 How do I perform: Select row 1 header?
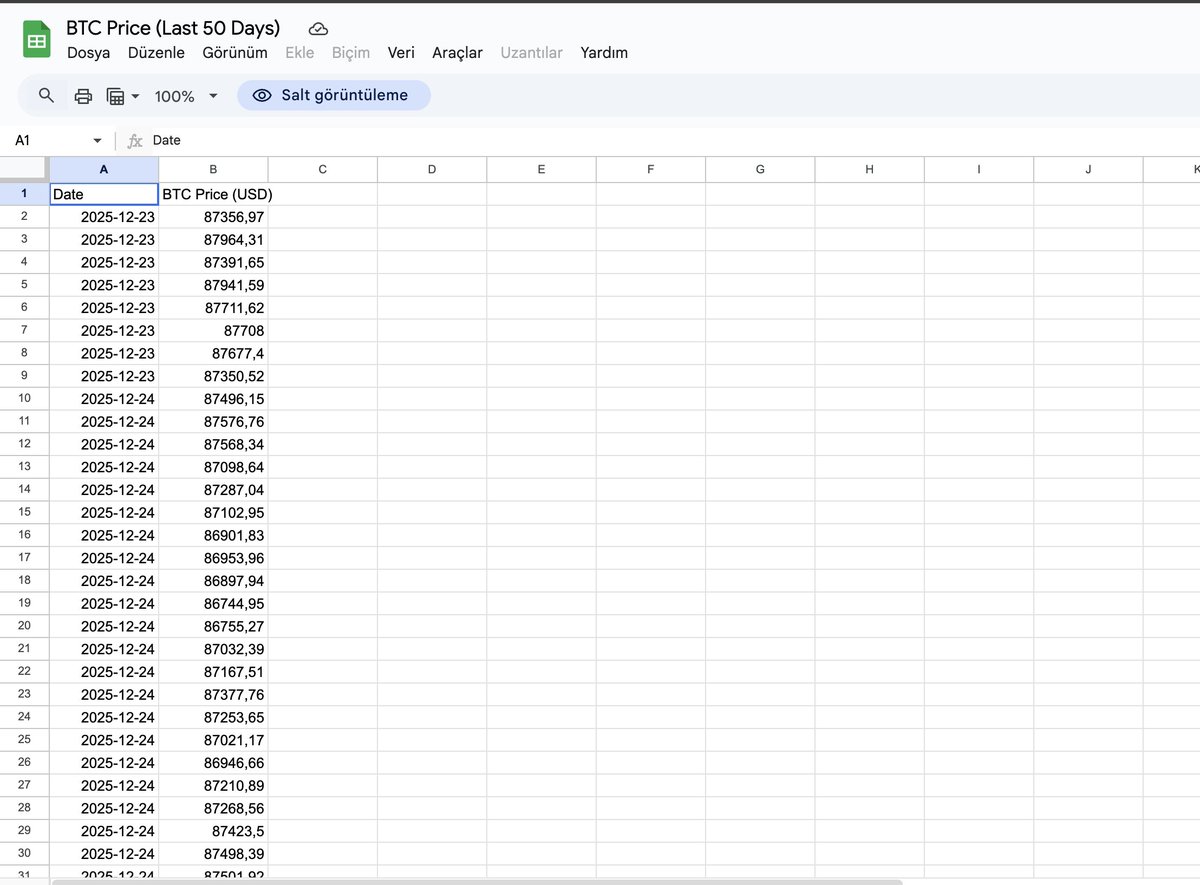click(x=24, y=194)
